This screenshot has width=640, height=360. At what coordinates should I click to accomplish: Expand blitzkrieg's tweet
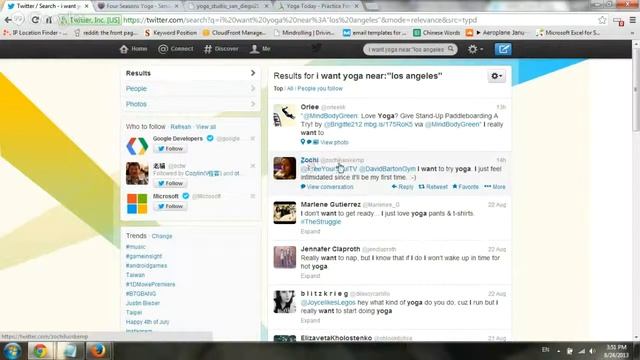click(x=310, y=321)
